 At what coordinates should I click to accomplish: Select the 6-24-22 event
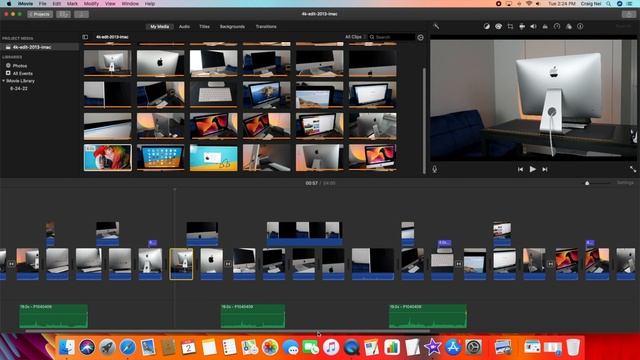[x=19, y=89]
